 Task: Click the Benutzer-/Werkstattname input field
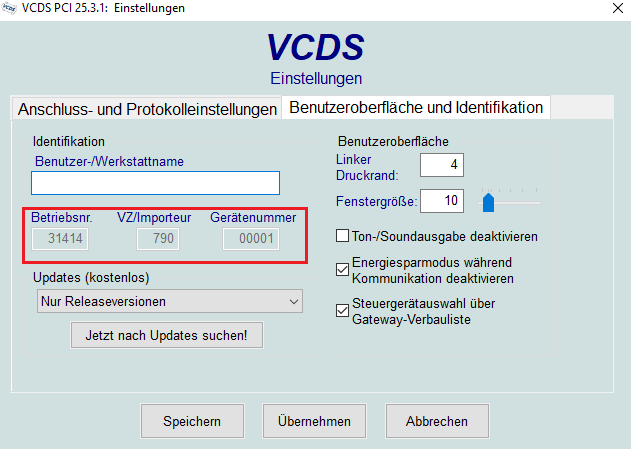point(155,183)
